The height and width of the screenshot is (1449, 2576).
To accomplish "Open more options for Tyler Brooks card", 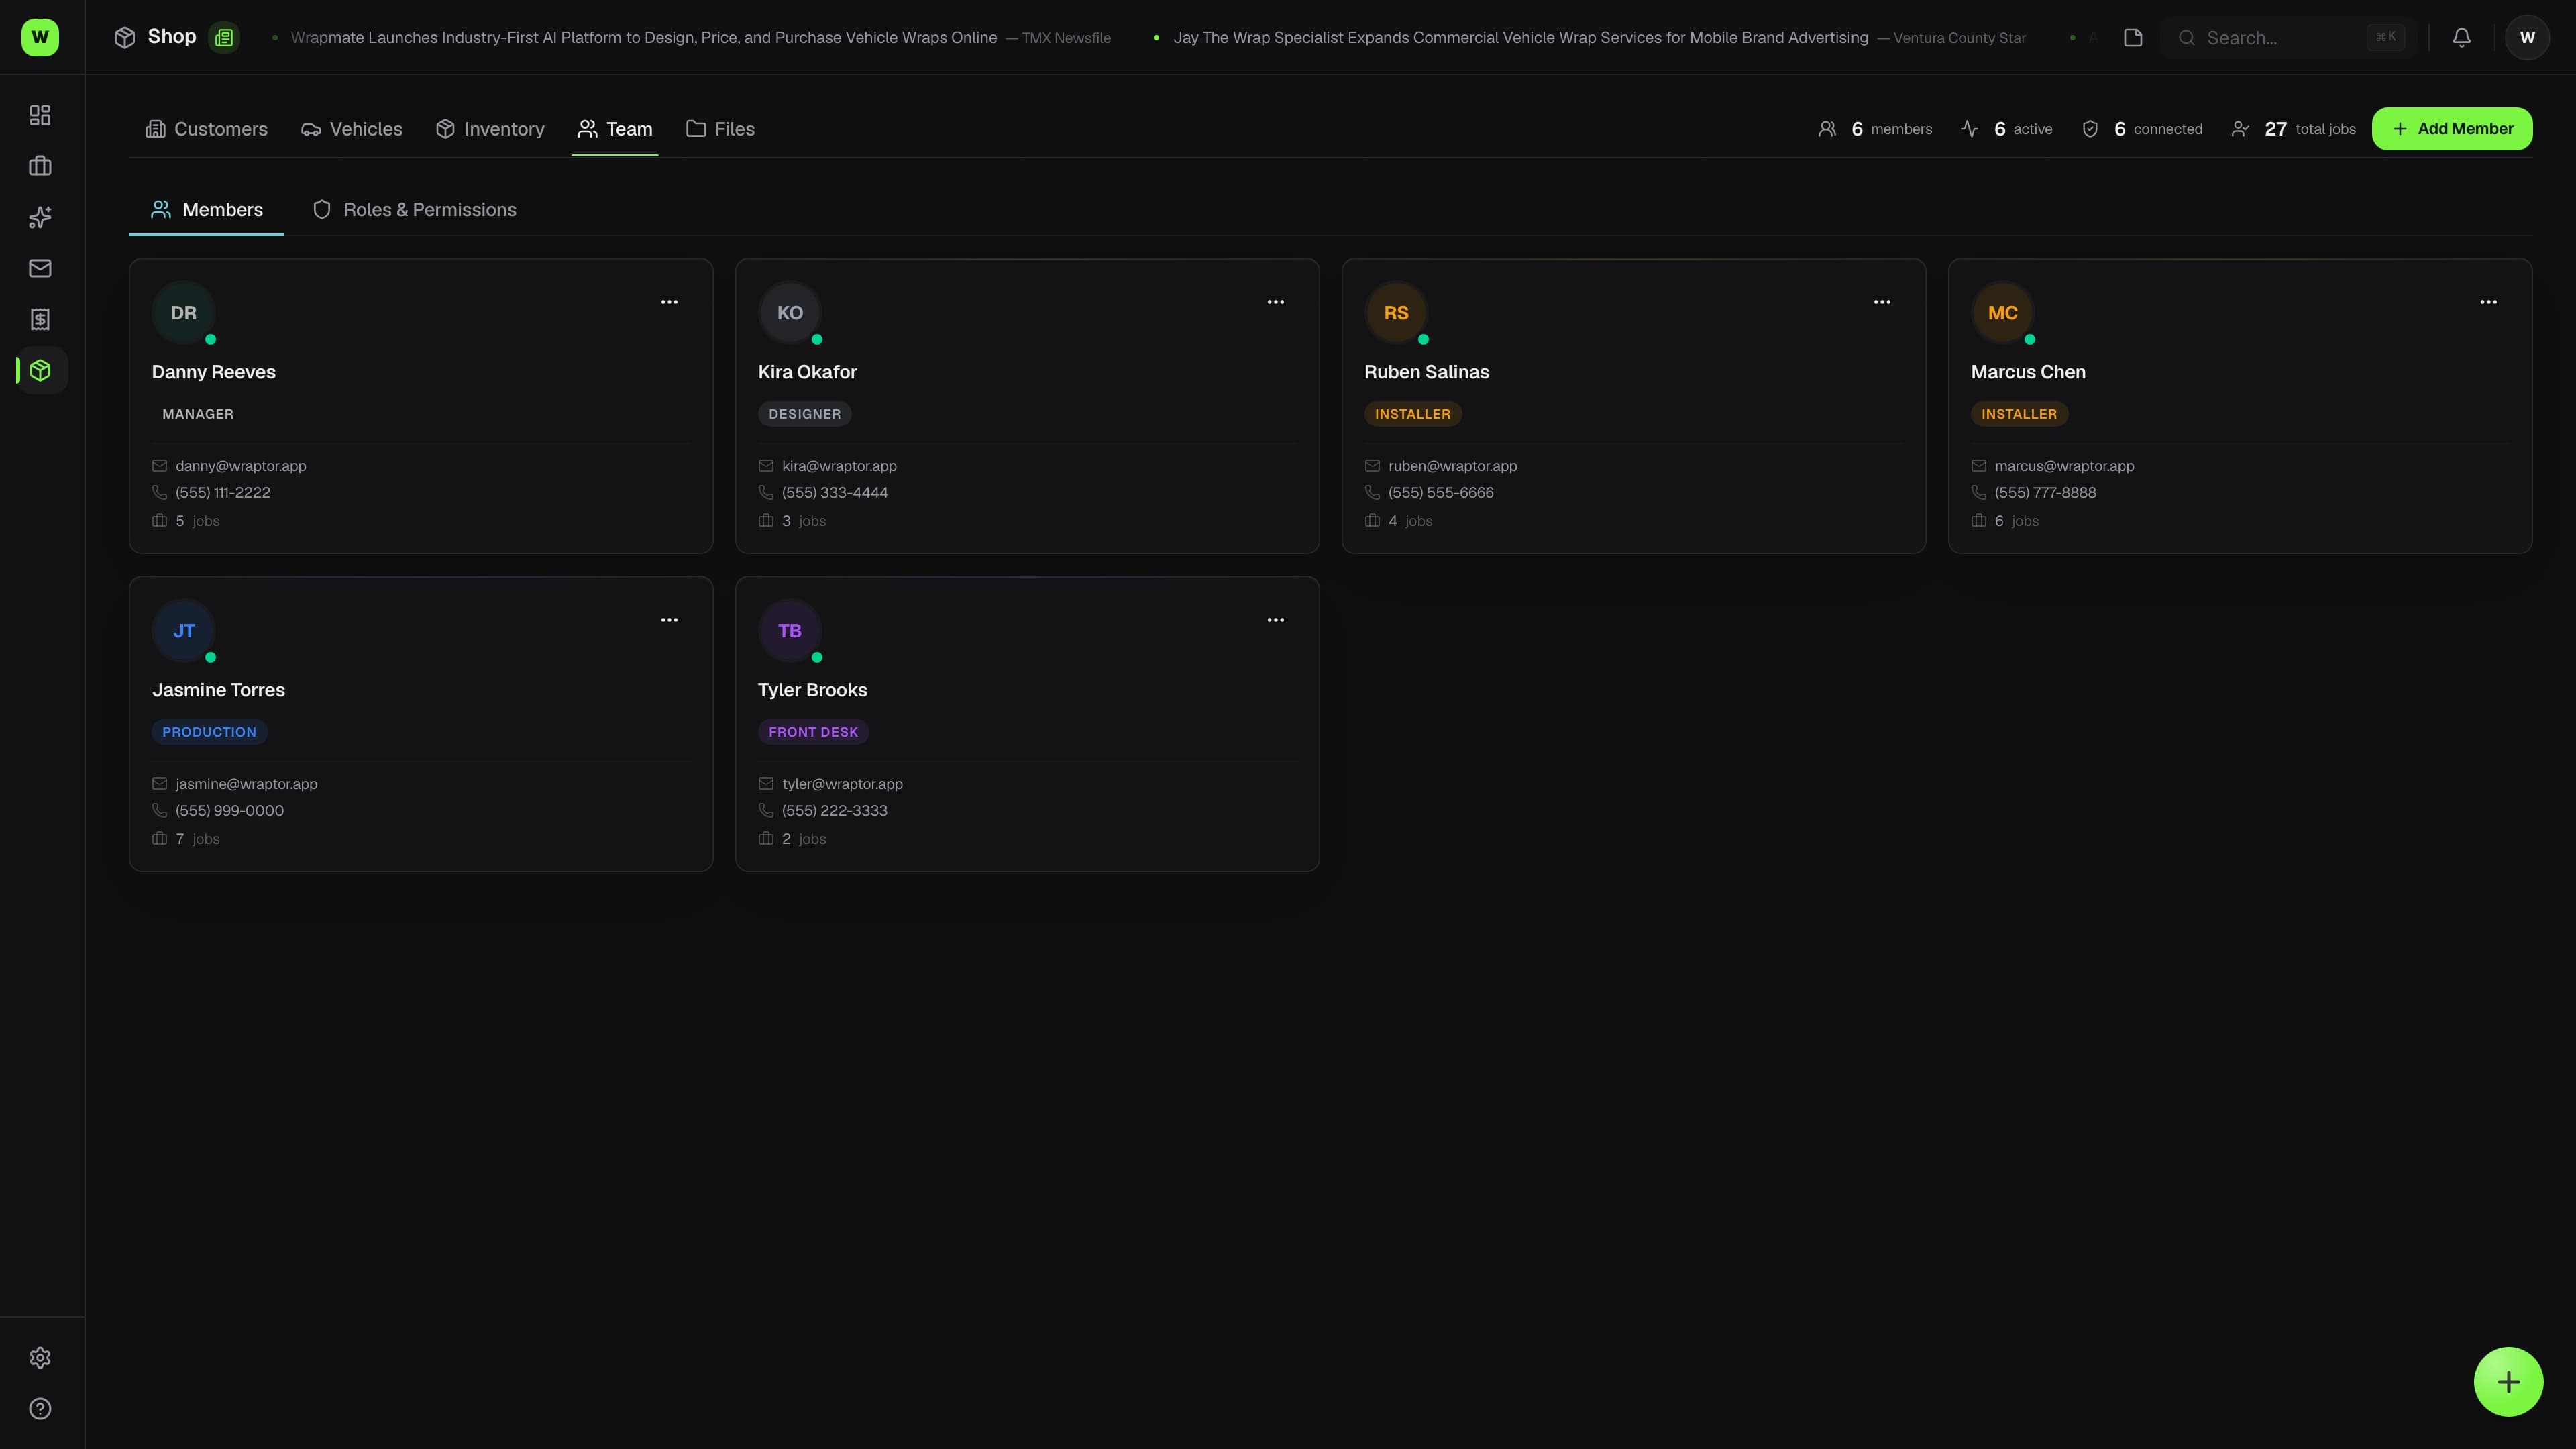I will (1276, 620).
